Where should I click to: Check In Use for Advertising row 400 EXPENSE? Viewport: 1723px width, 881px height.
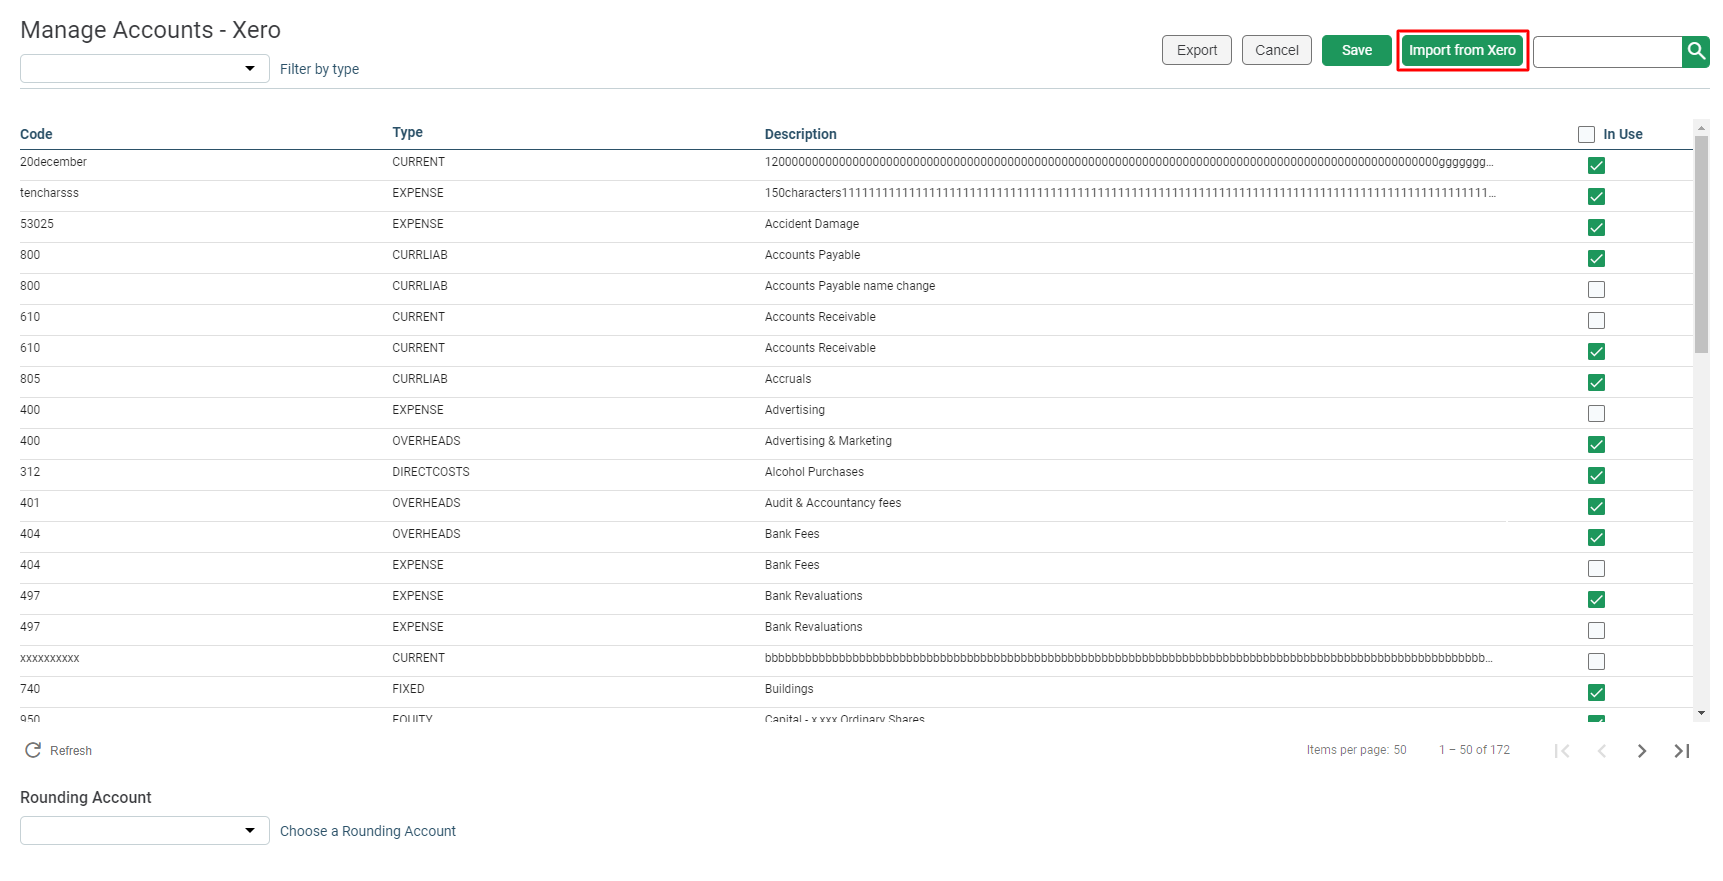[x=1596, y=414]
